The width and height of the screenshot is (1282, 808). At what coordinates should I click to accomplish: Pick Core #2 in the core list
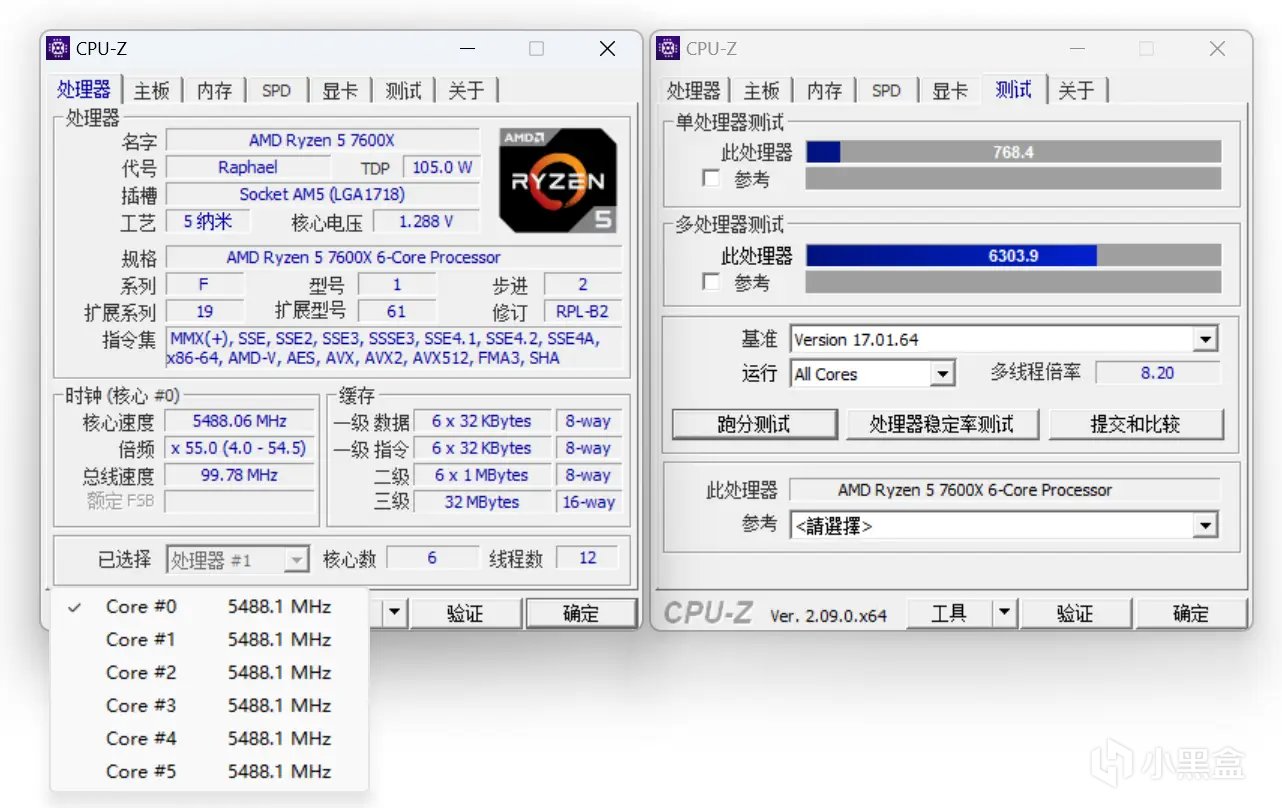(x=209, y=672)
